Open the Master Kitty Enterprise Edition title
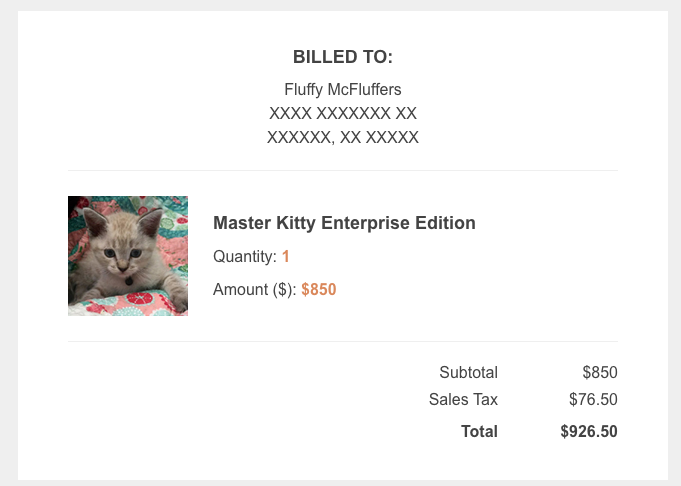The height and width of the screenshot is (486, 681). click(x=344, y=223)
